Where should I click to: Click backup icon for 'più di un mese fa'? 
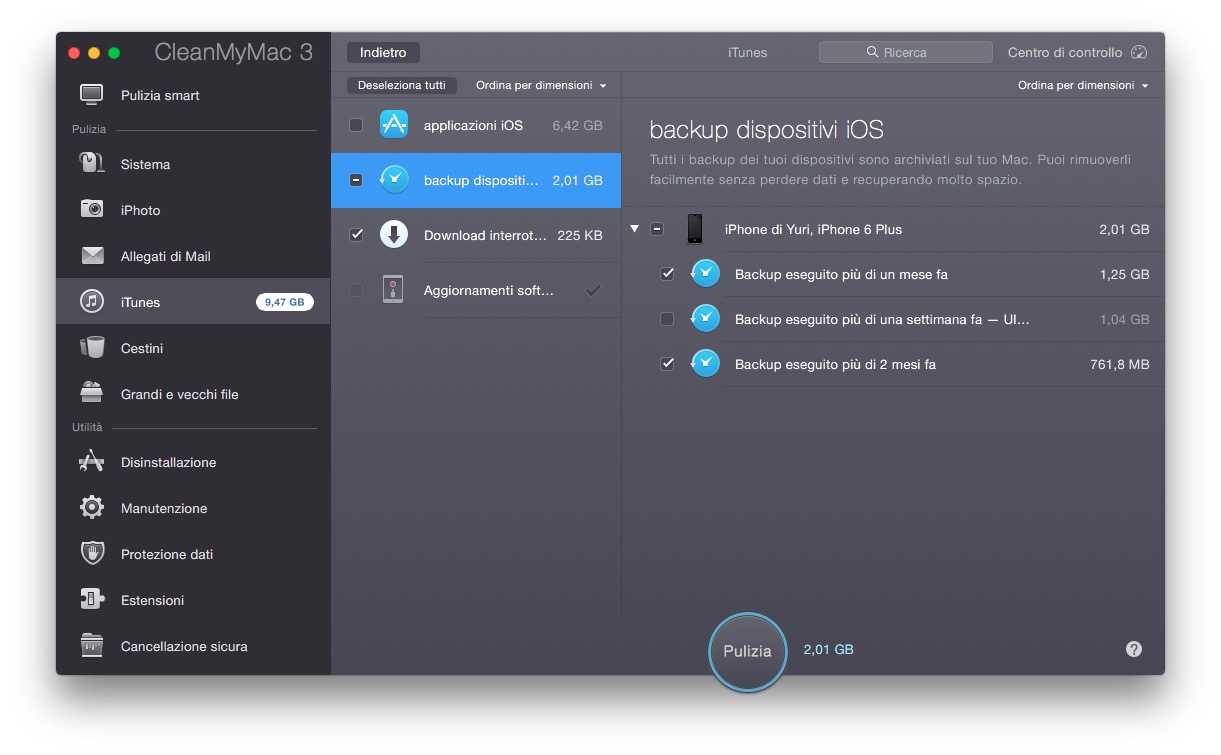coord(705,274)
